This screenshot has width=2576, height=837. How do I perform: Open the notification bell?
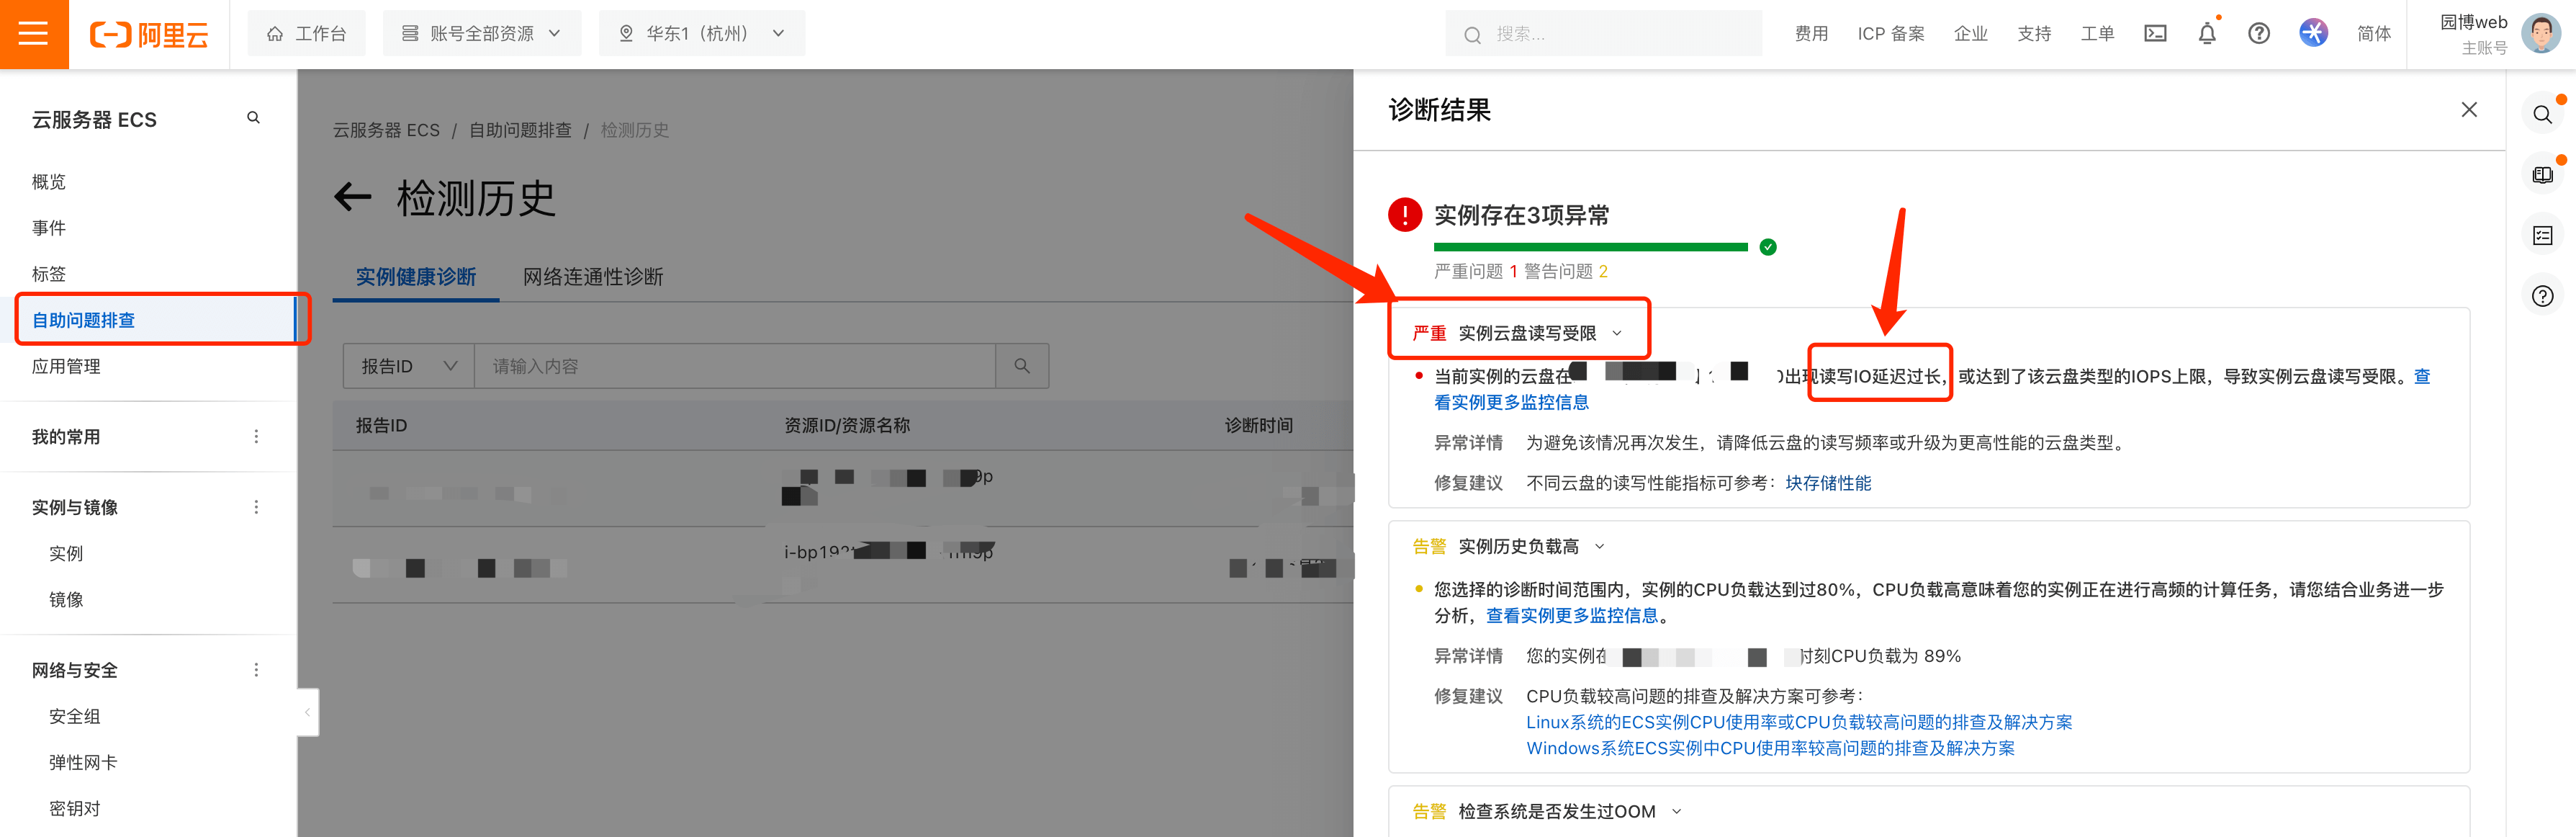[2207, 34]
